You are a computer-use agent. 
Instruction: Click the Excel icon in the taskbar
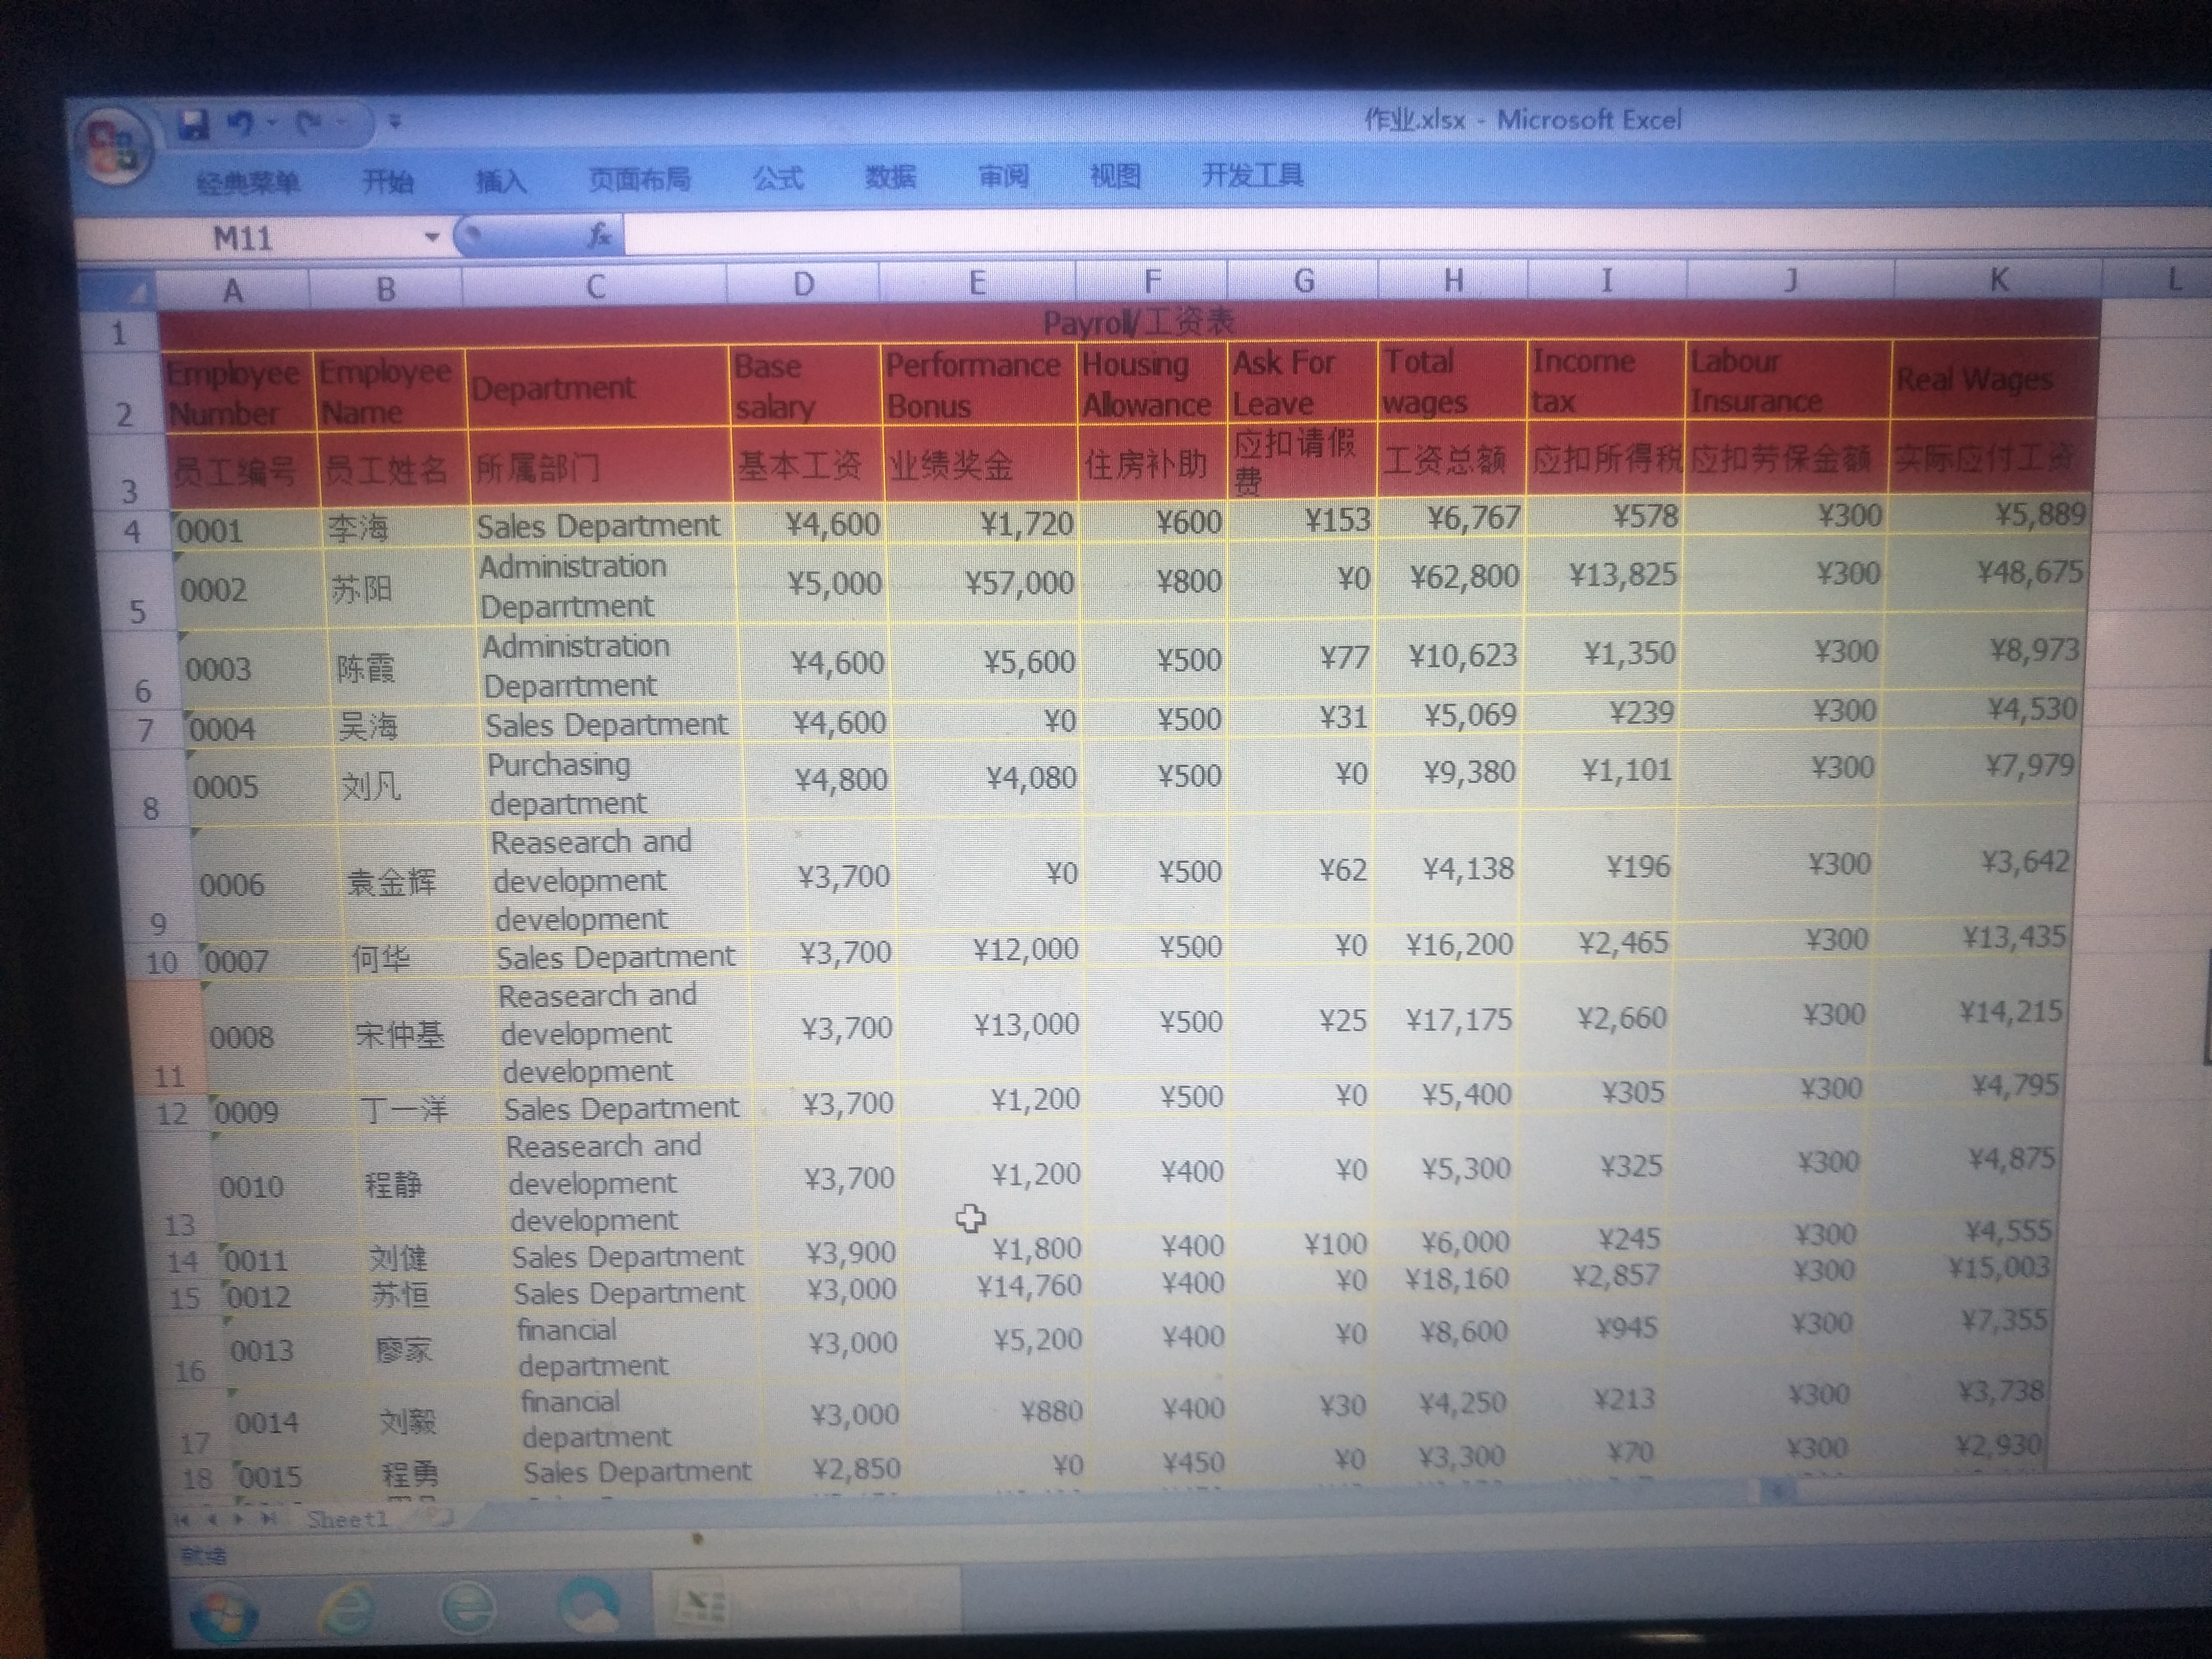point(702,1606)
